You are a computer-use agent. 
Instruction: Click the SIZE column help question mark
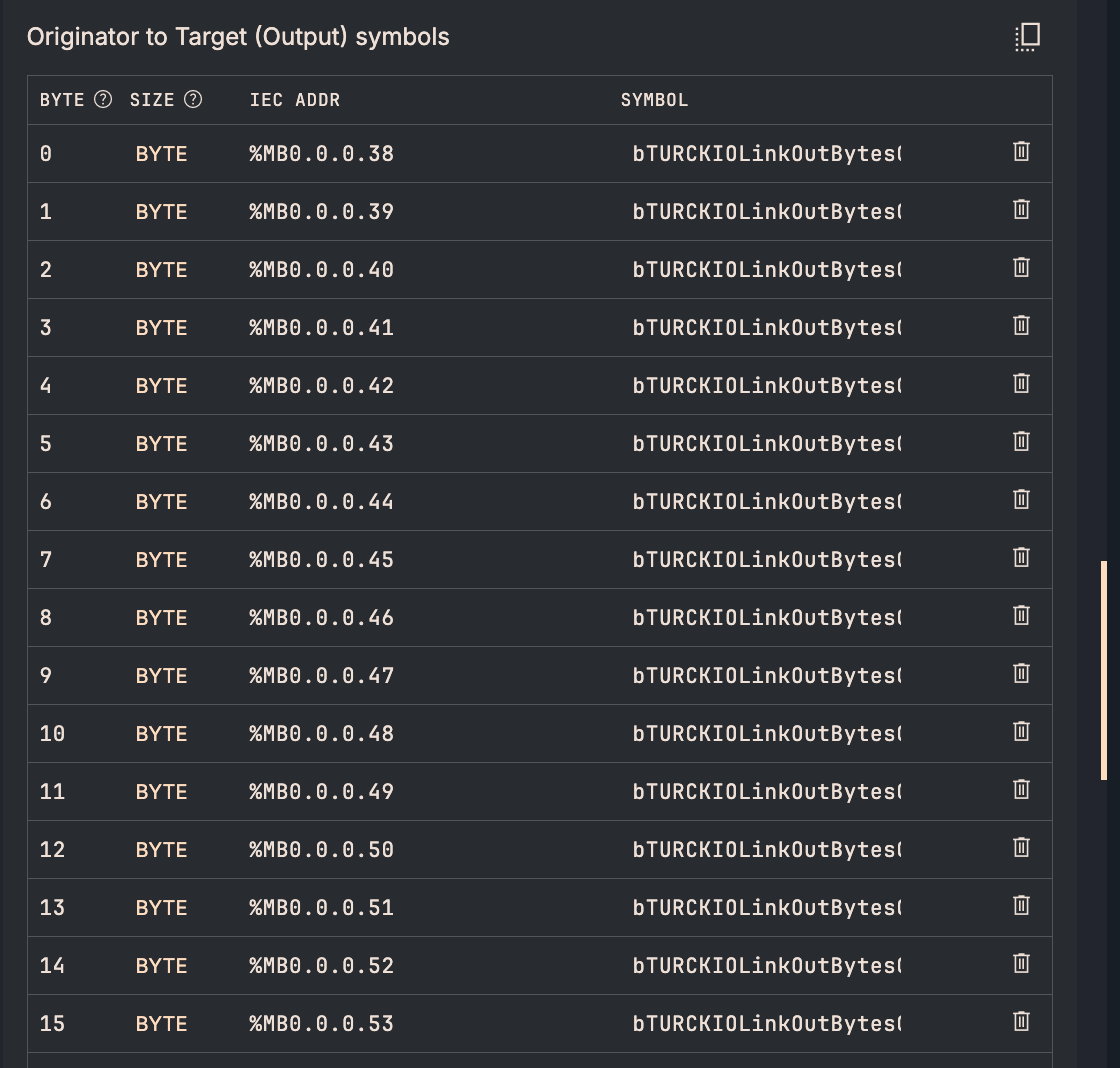coord(193,99)
